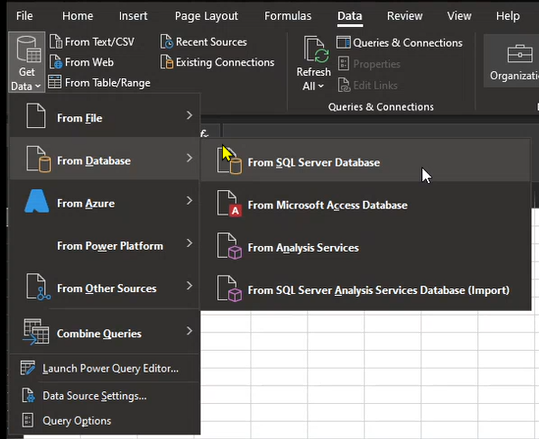539x439 pixels.
Task: Open the Page Layout tab
Action: click(x=206, y=16)
